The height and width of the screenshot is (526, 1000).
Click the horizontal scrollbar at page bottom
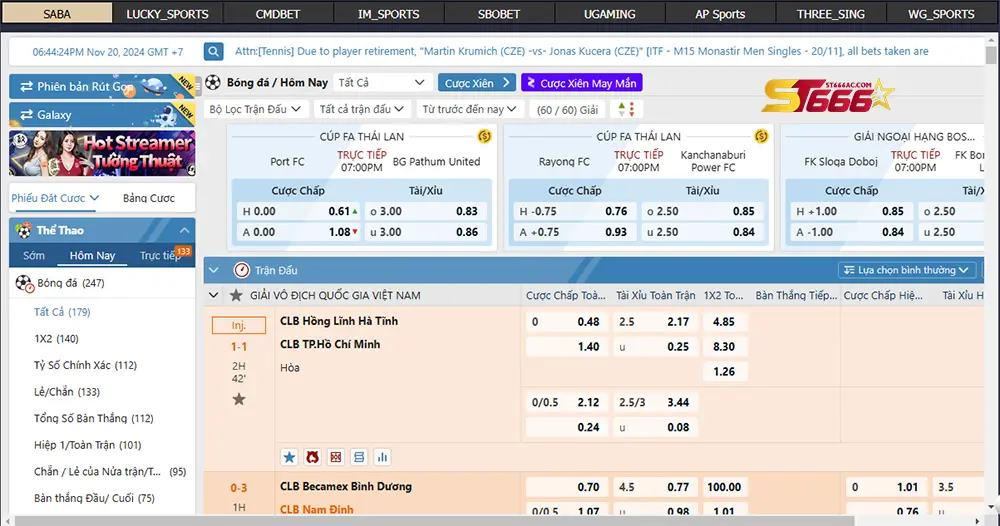(434, 521)
